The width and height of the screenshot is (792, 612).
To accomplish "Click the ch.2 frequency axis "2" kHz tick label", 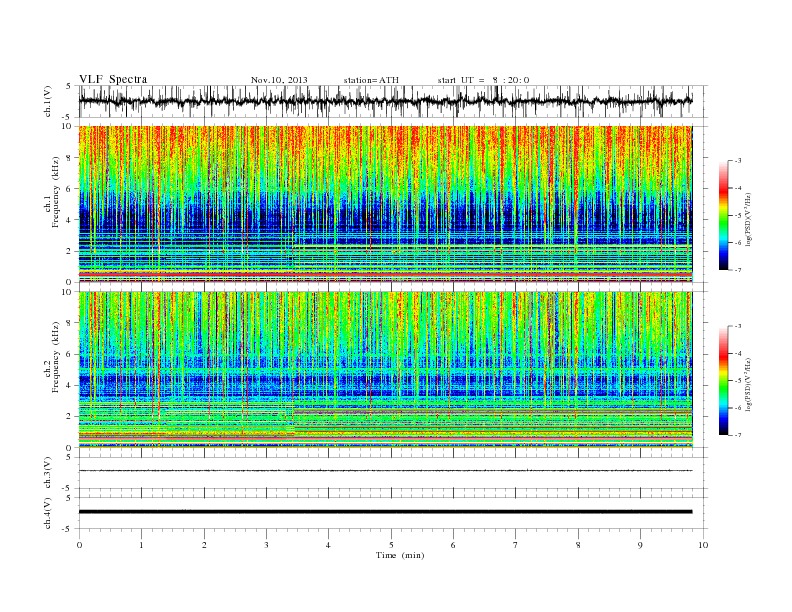I will point(70,417).
